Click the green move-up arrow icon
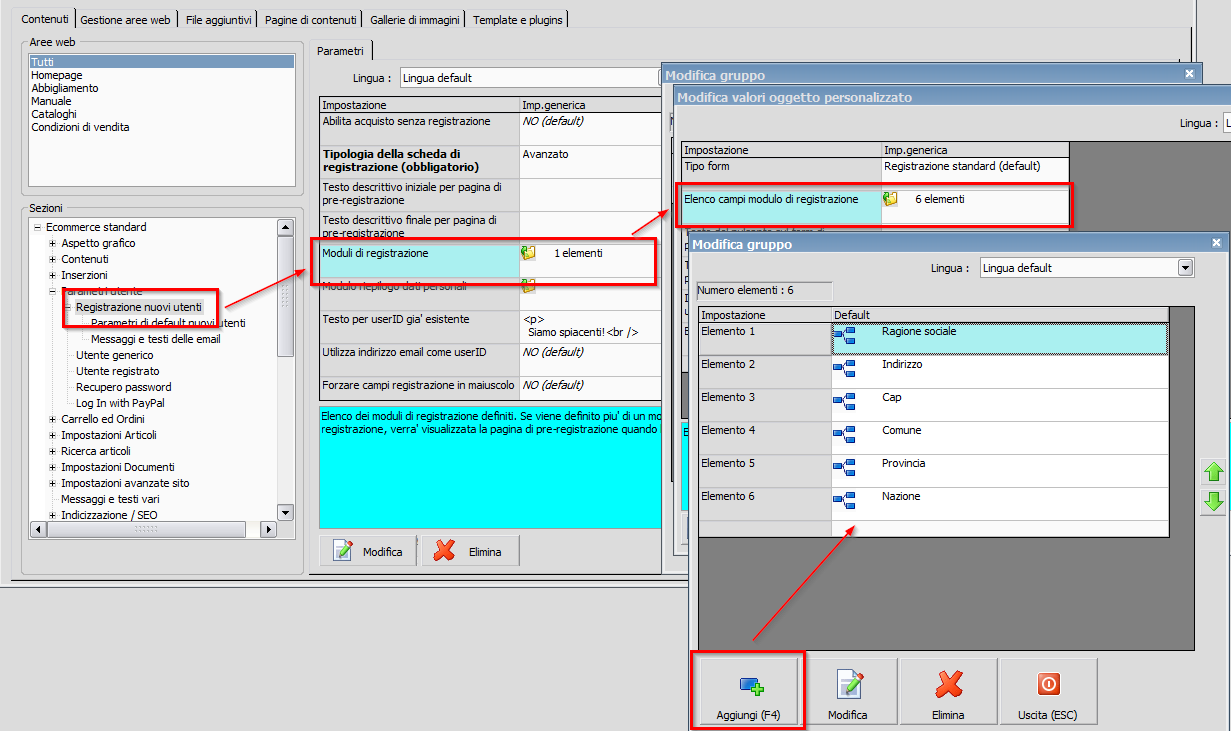The image size is (1231, 731). click(x=1213, y=473)
